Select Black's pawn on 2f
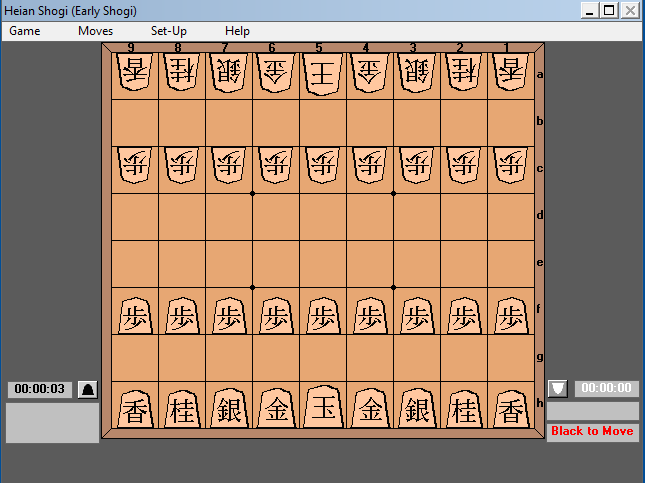The width and height of the screenshot is (645, 483). [464, 316]
